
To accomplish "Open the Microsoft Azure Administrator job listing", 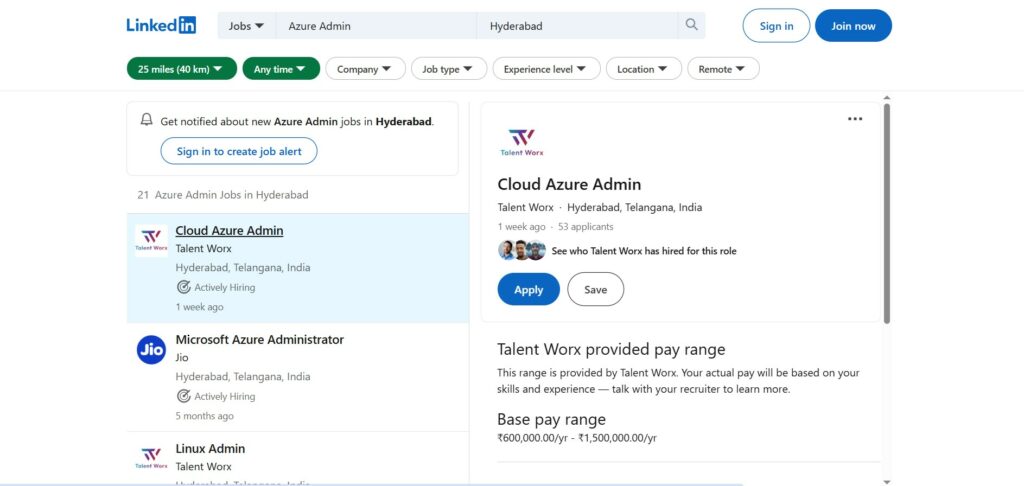I will tap(259, 340).
